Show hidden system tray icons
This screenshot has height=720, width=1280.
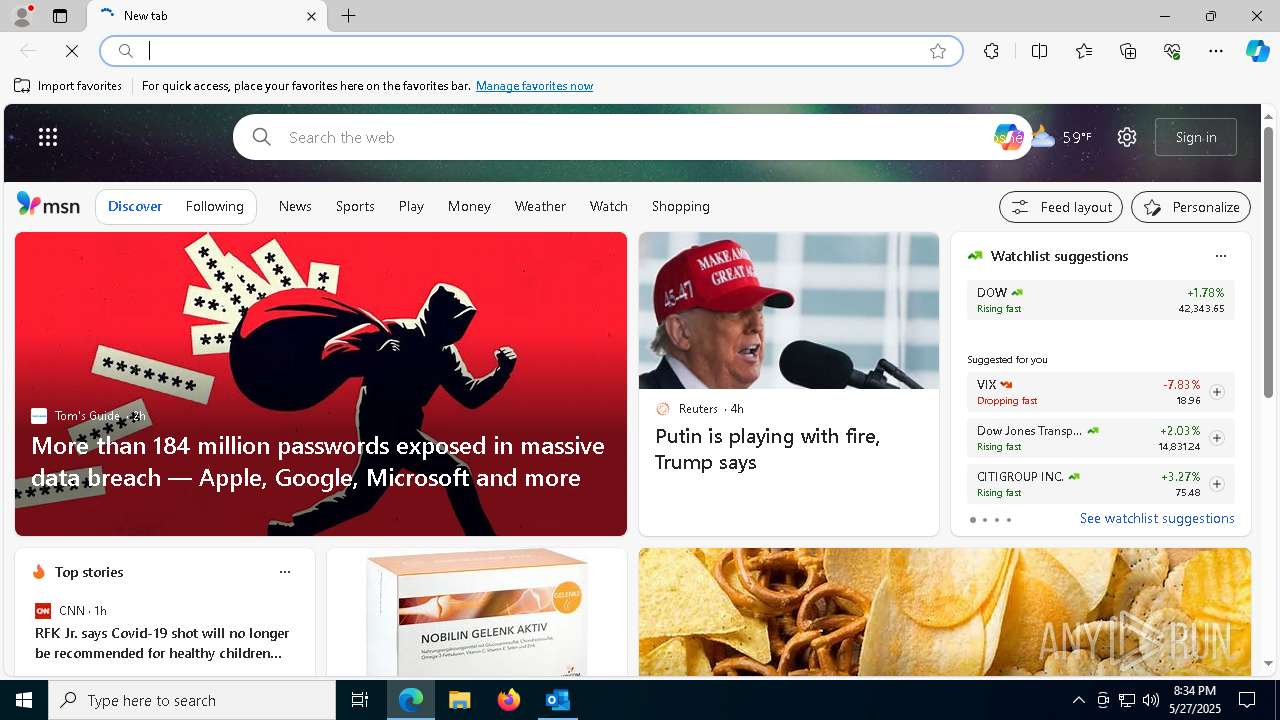[x=1078, y=700]
